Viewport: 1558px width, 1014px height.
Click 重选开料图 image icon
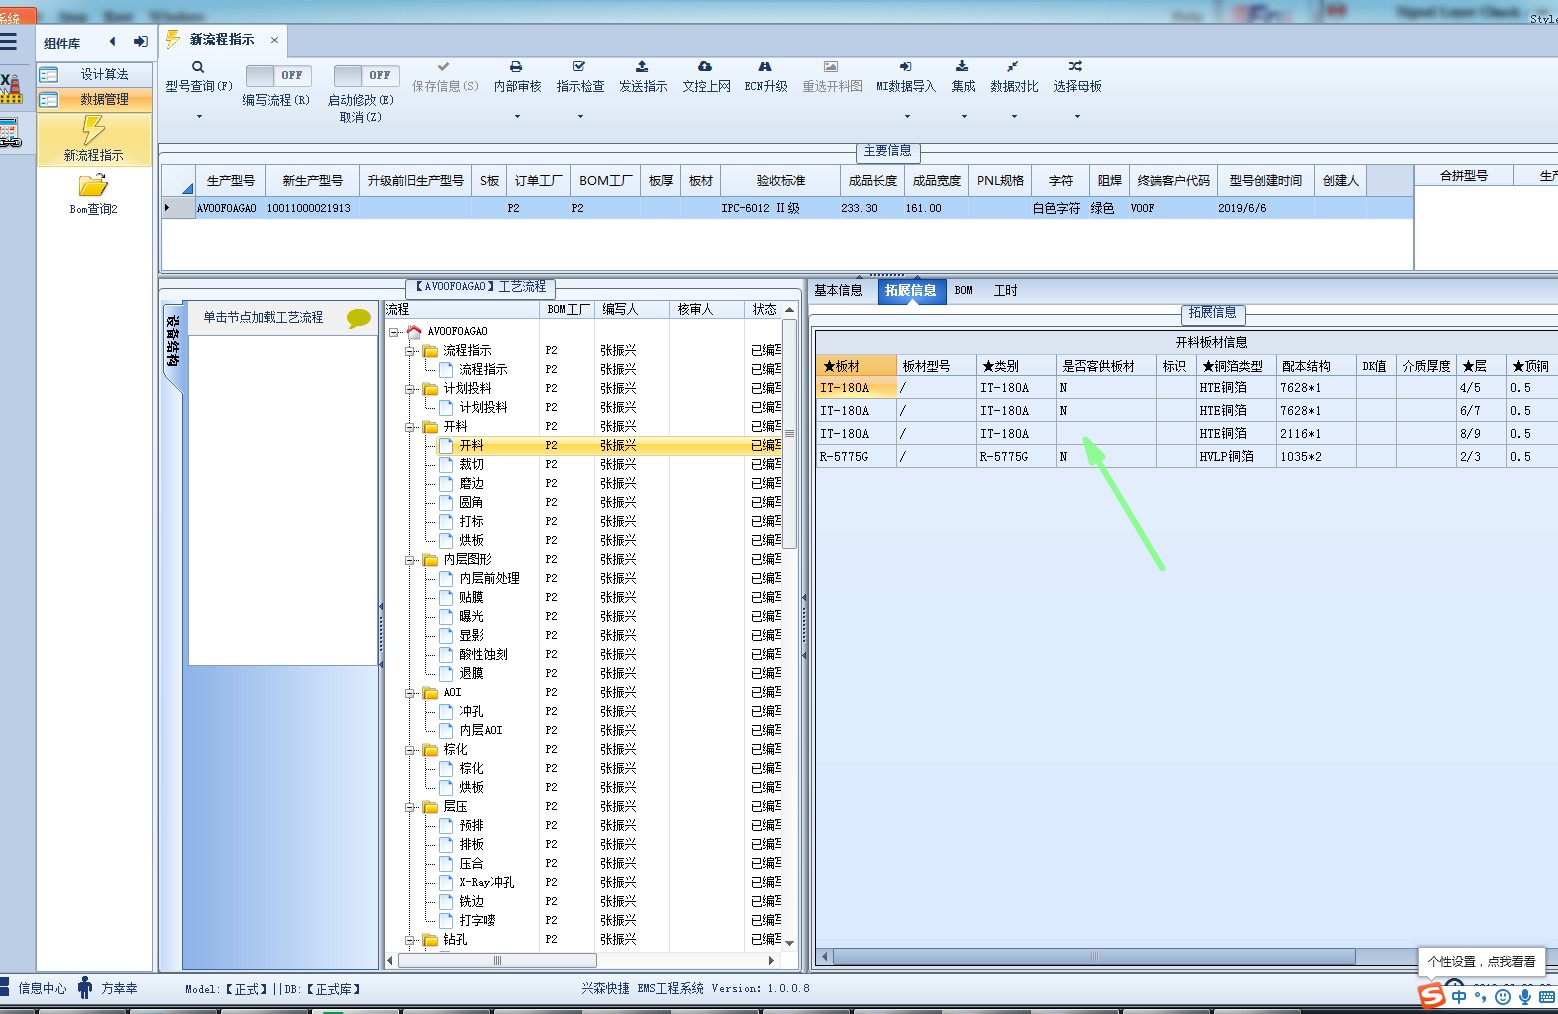click(x=831, y=67)
